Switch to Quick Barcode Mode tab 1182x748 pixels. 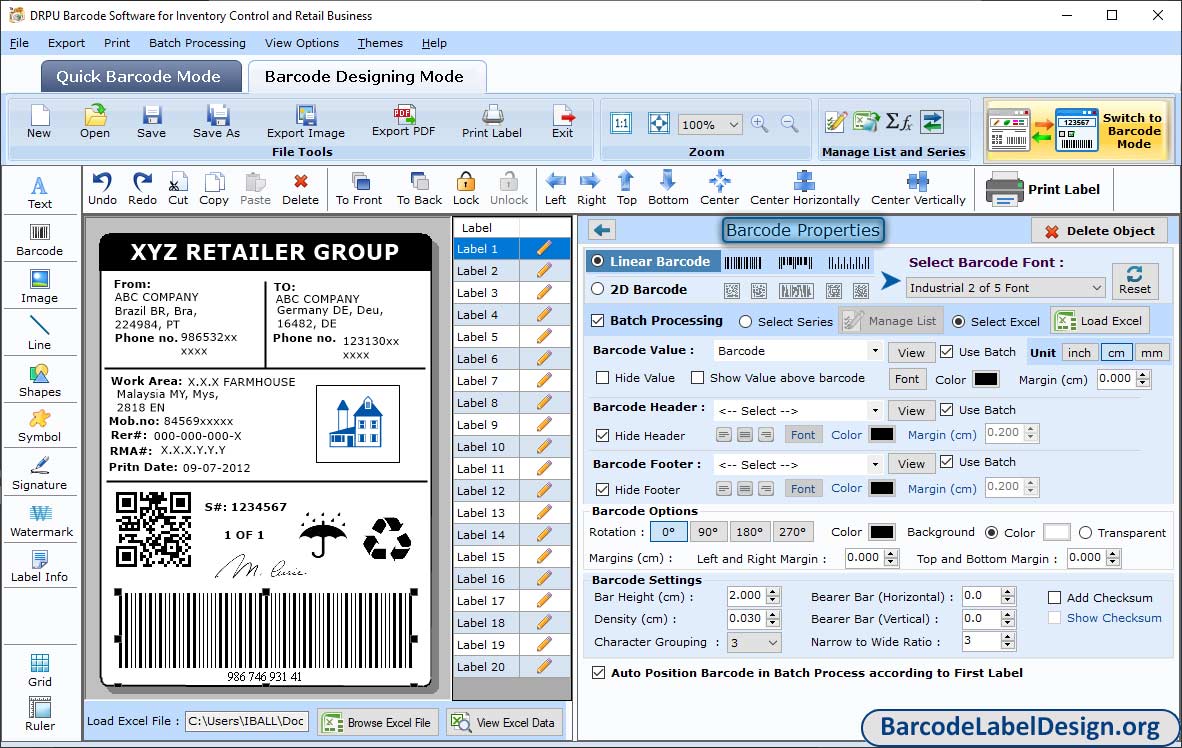(x=139, y=76)
